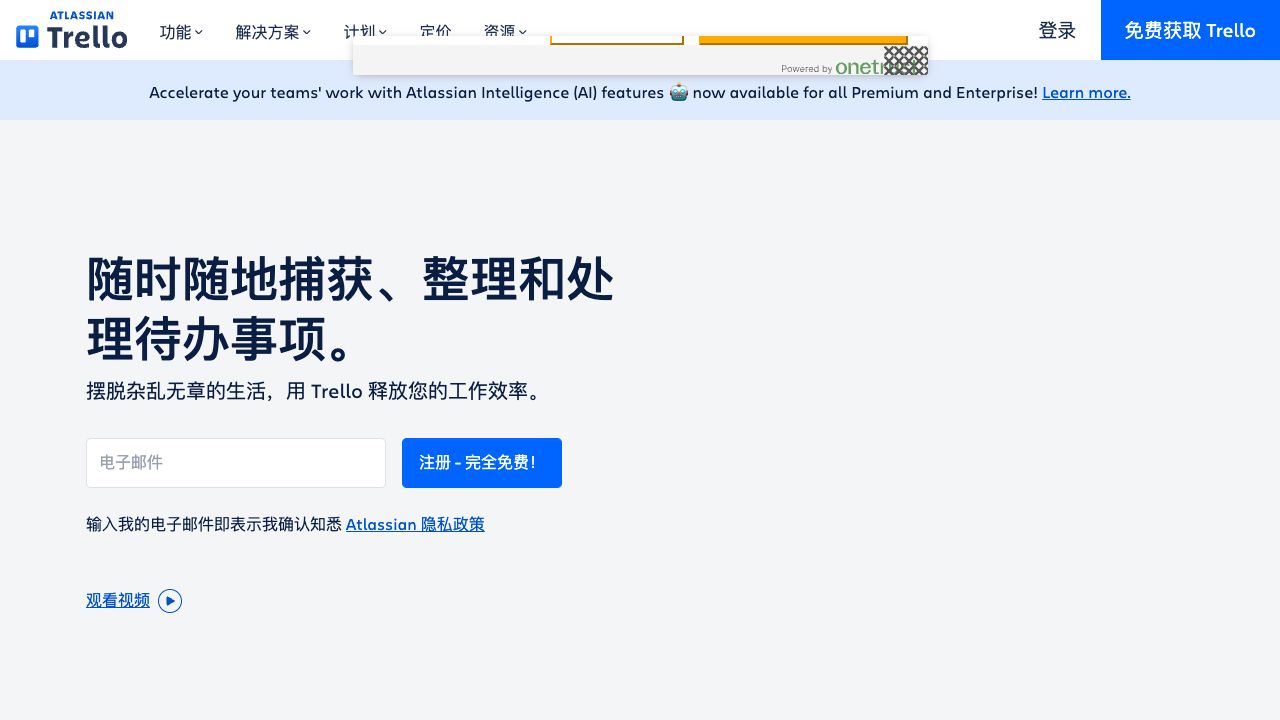Click the Trello logo icon
1280x720 pixels.
point(28,37)
